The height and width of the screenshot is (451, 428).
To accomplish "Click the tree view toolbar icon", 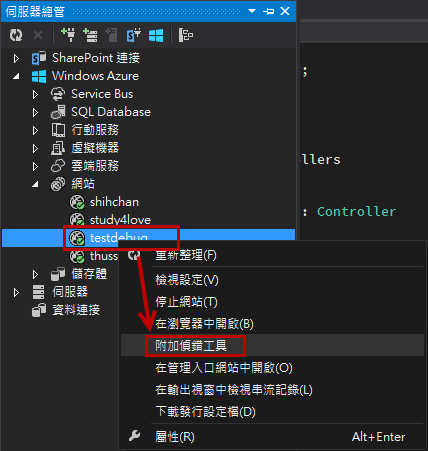I will tap(186, 35).
